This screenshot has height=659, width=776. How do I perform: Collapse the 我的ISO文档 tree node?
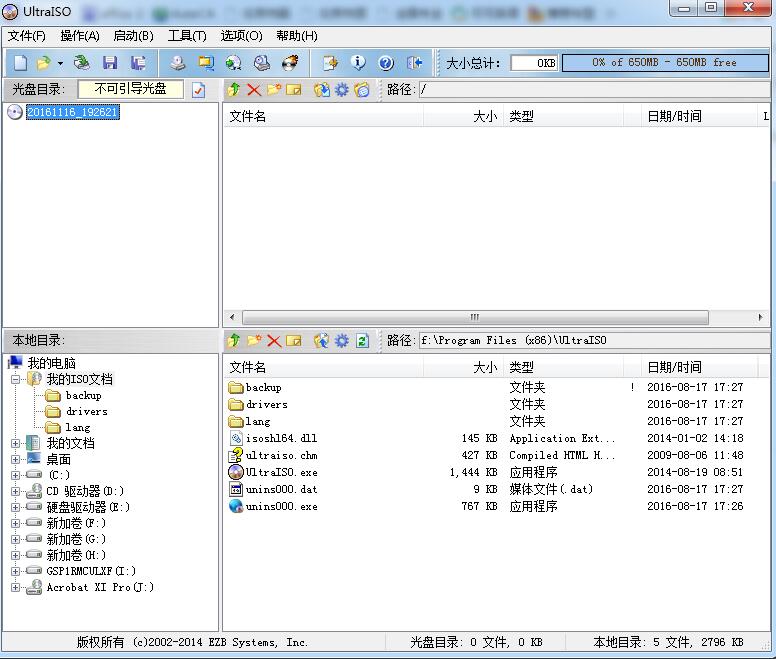[x=15, y=379]
